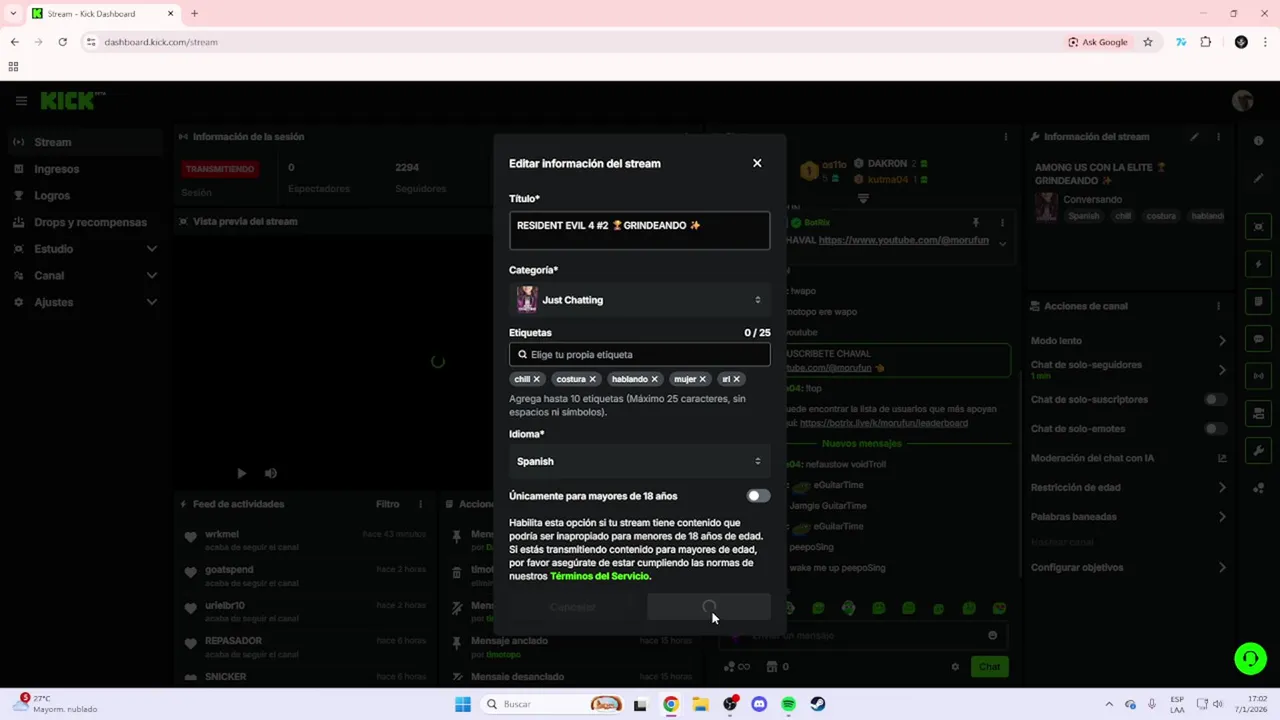Image resolution: width=1280 pixels, height=720 pixels.
Task: Remove the mujer tag
Action: point(702,379)
